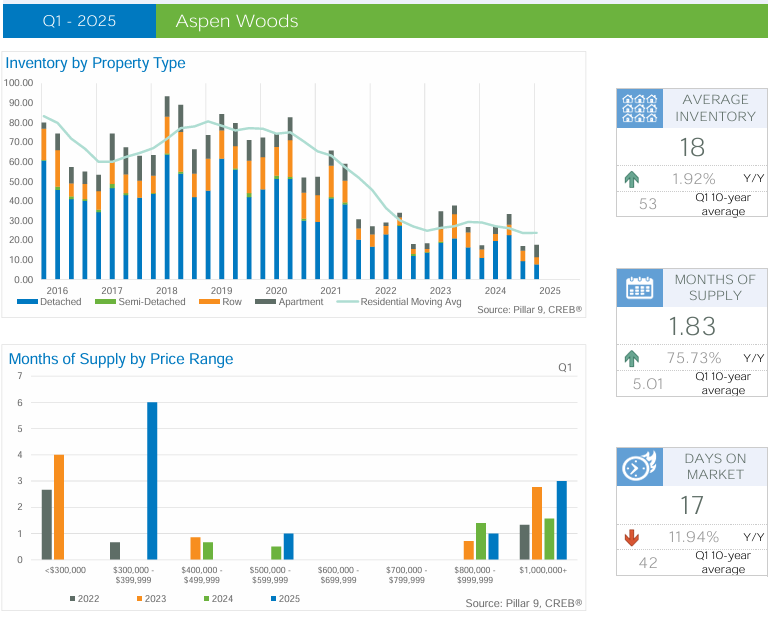This screenshot has height=617, width=773.
Task: Click the green up arrow next to 1.92%
Action: (x=631, y=180)
